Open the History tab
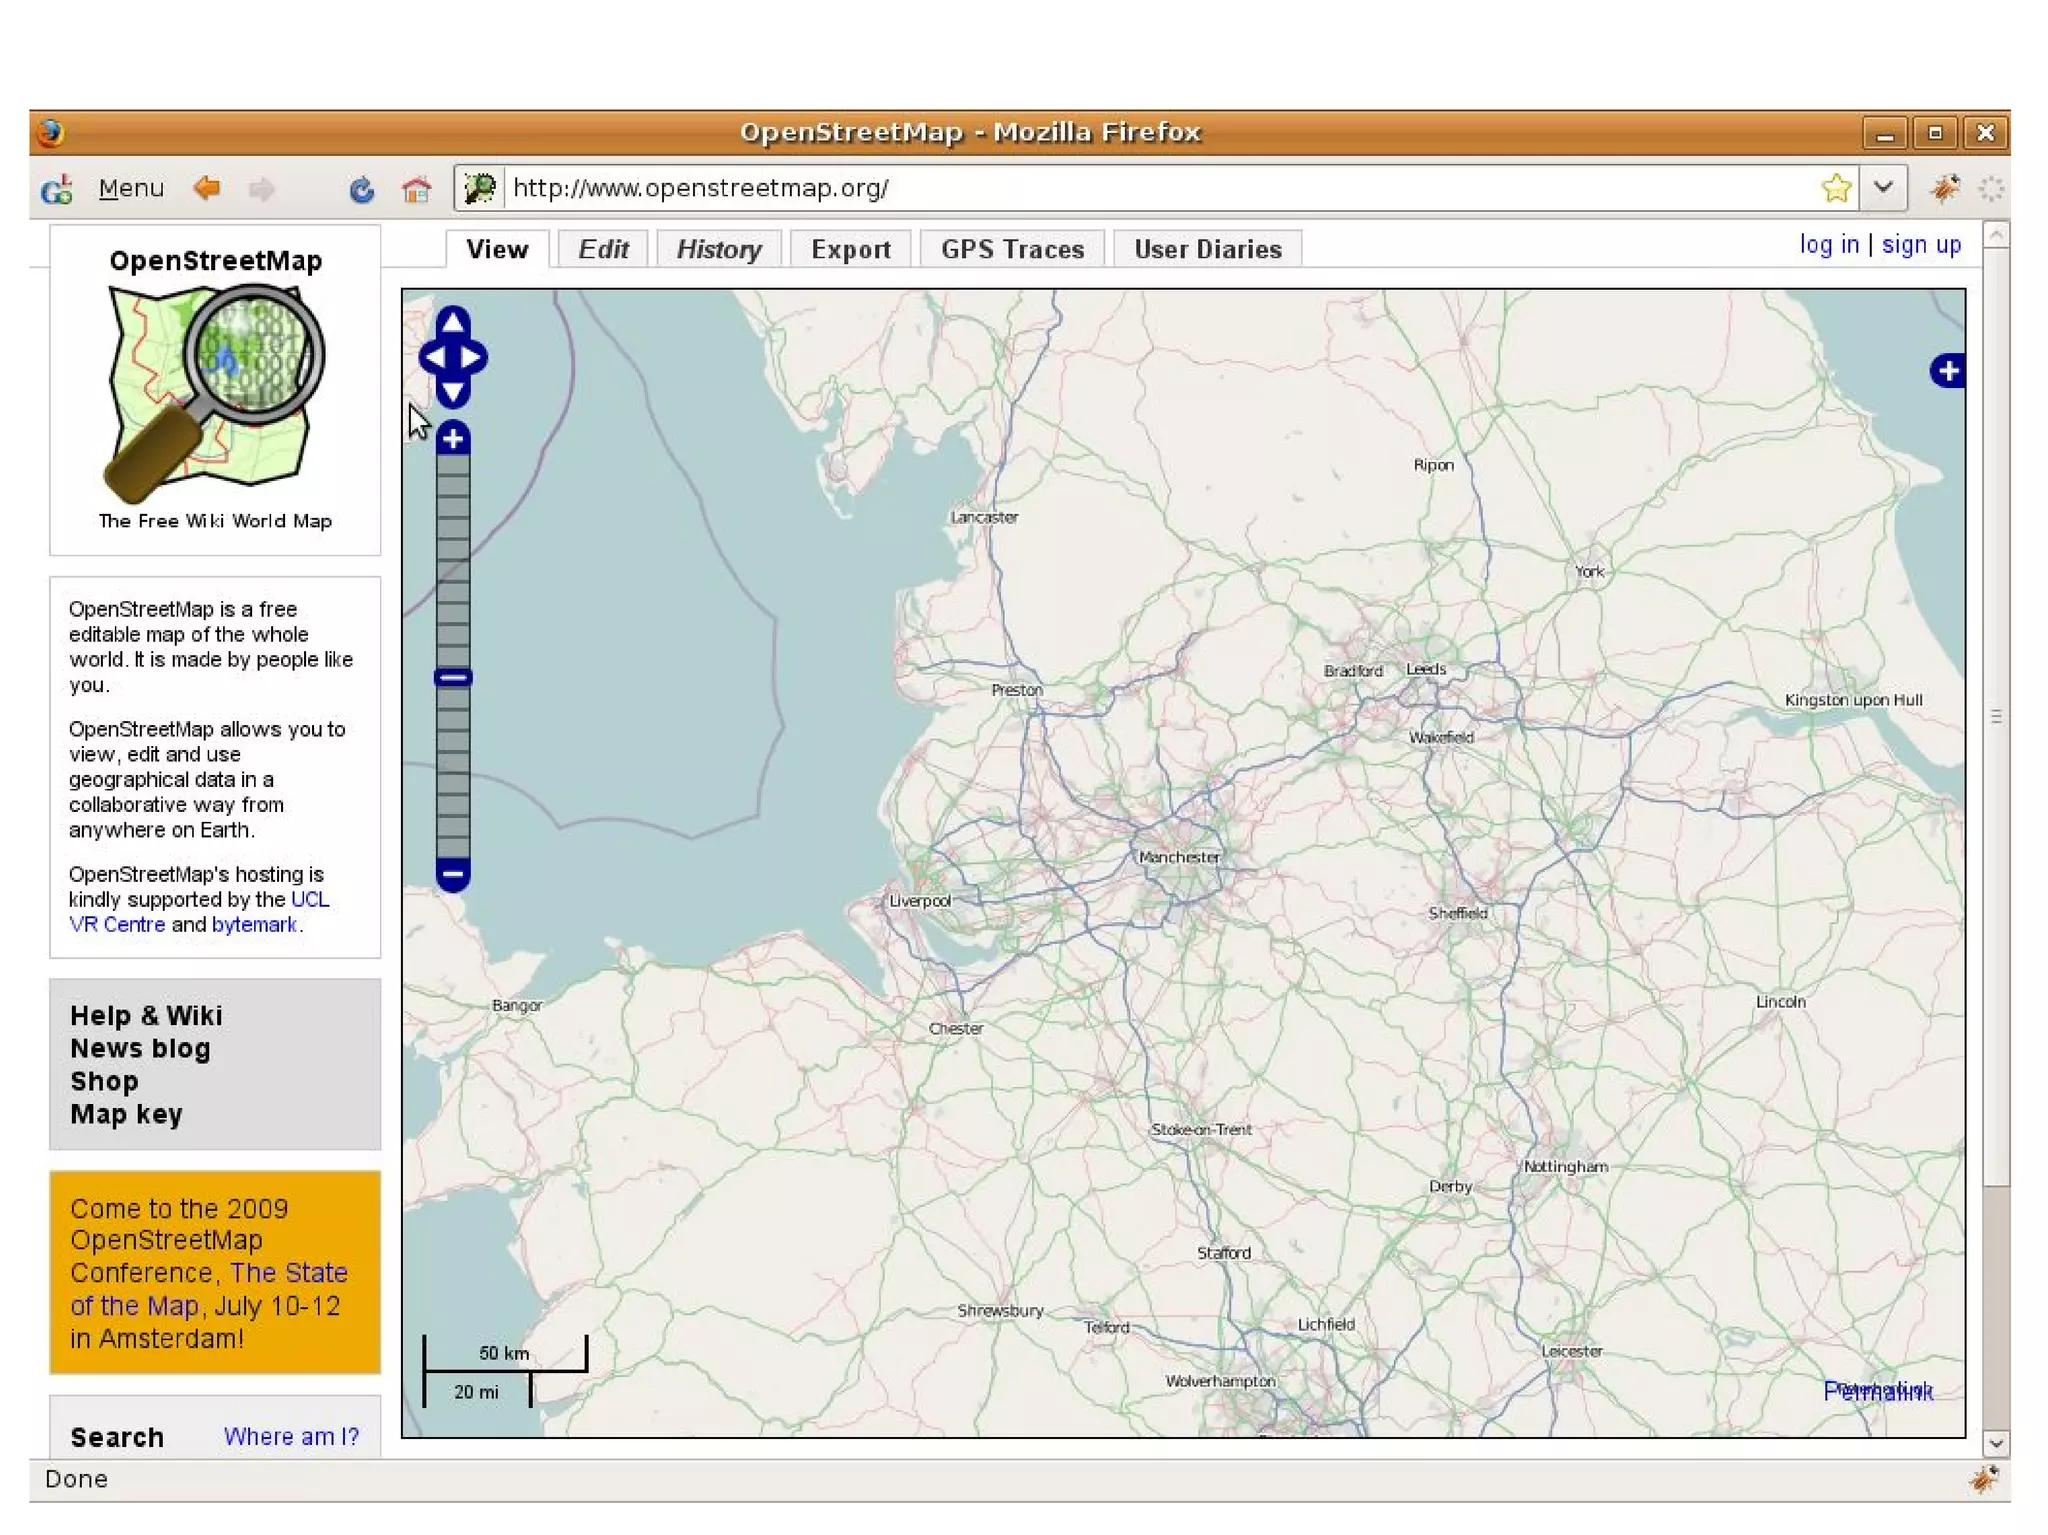 (x=719, y=249)
